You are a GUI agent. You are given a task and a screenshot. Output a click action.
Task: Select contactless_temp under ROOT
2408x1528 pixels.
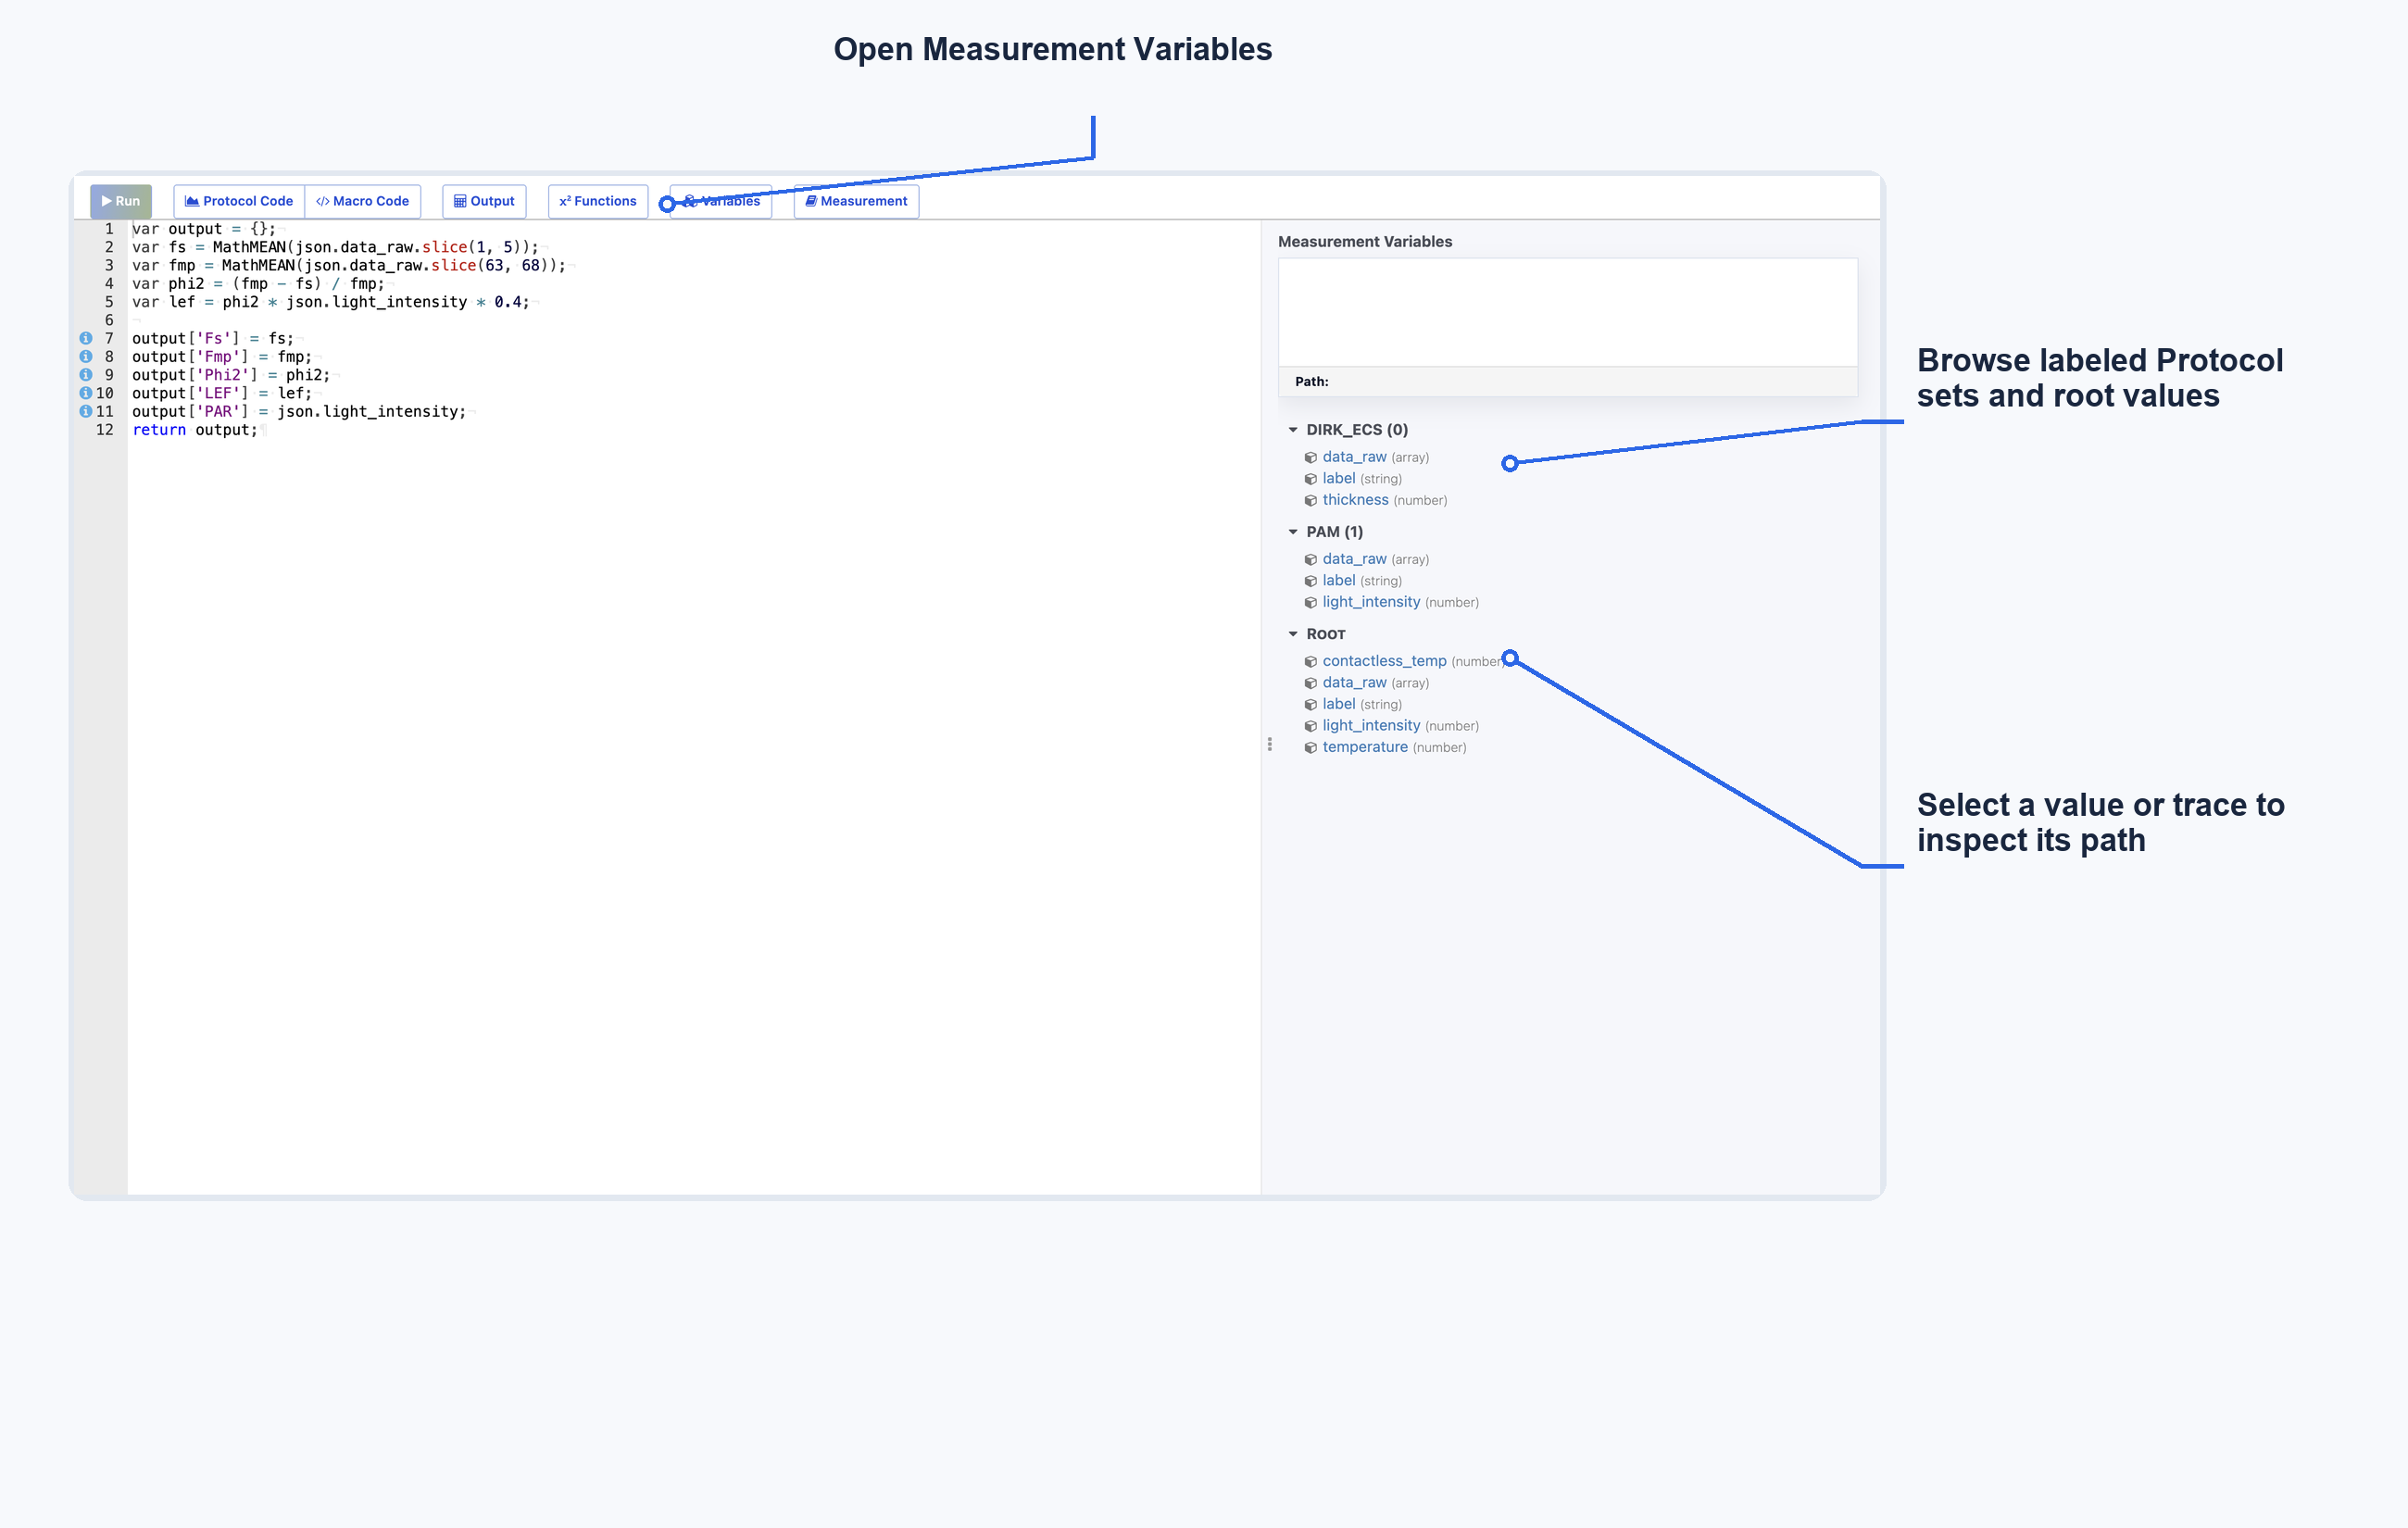[1384, 661]
